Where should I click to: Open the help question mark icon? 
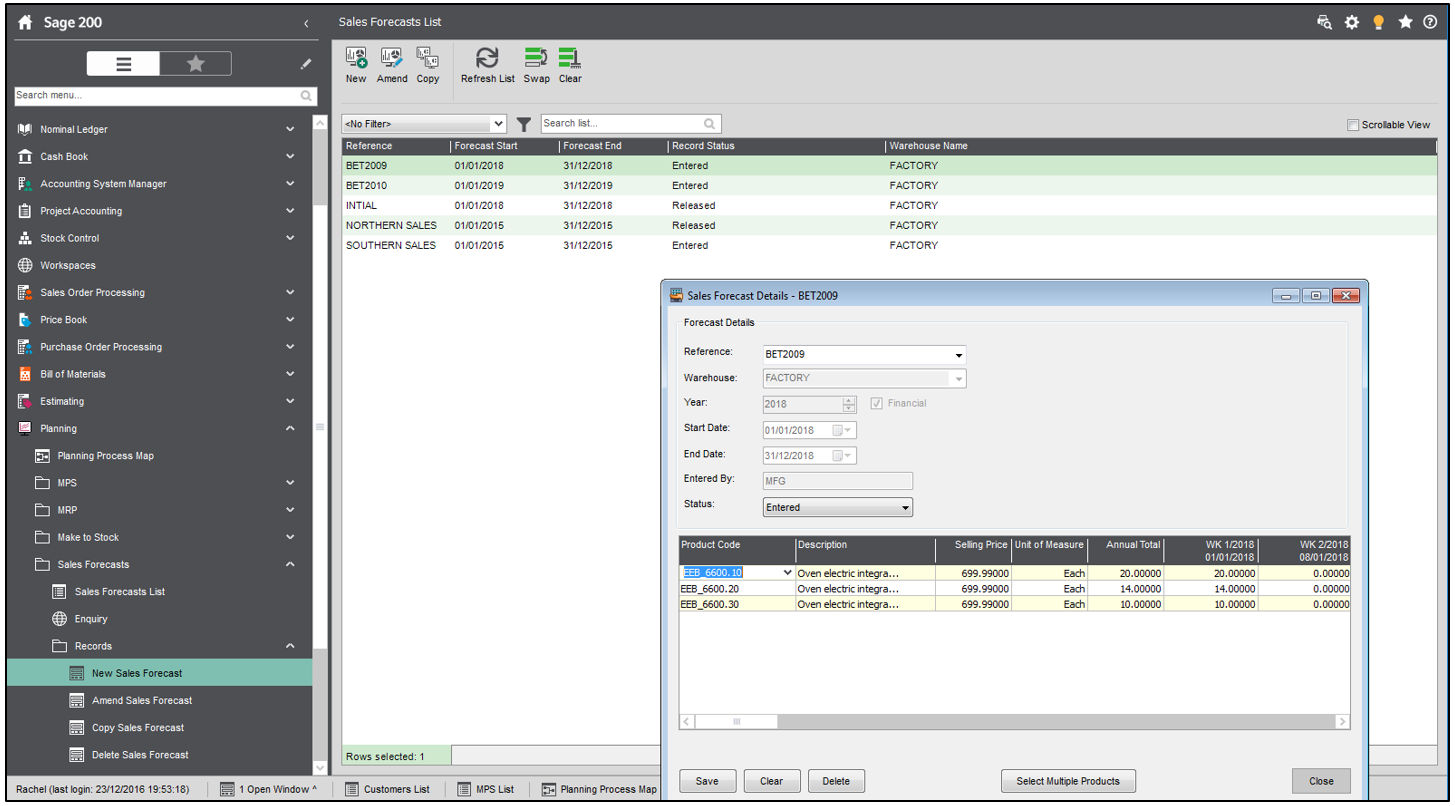tap(1430, 22)
